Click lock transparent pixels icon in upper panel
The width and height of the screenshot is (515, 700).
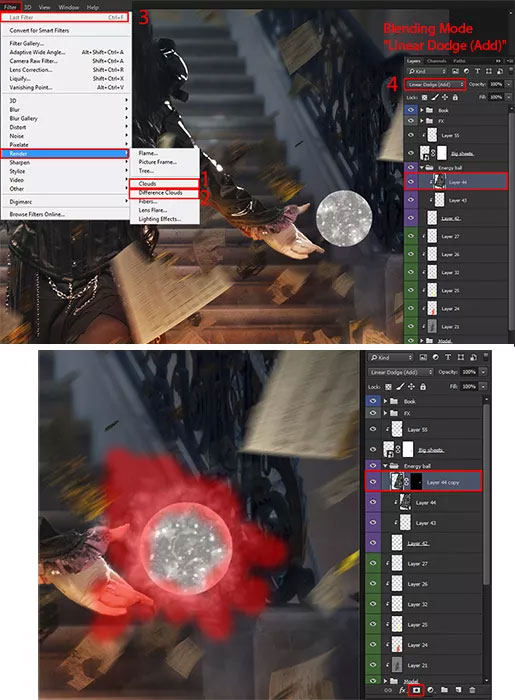click(x=424, y=97)
